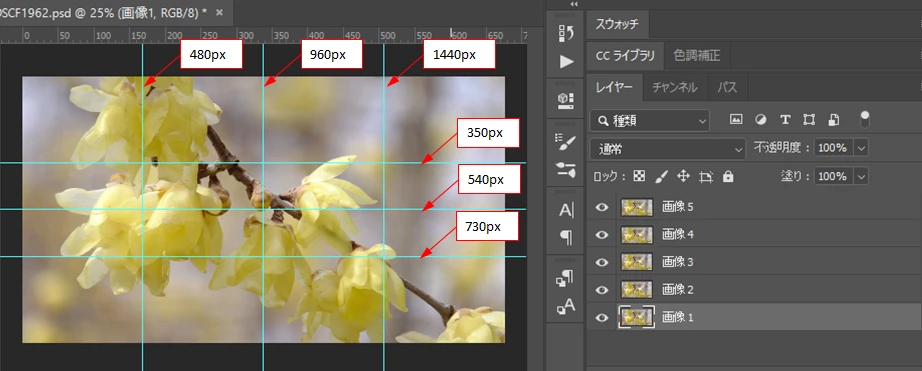
Task: Hide layer 画像 4
Action: pyautogui.click(x=602, y=235)
